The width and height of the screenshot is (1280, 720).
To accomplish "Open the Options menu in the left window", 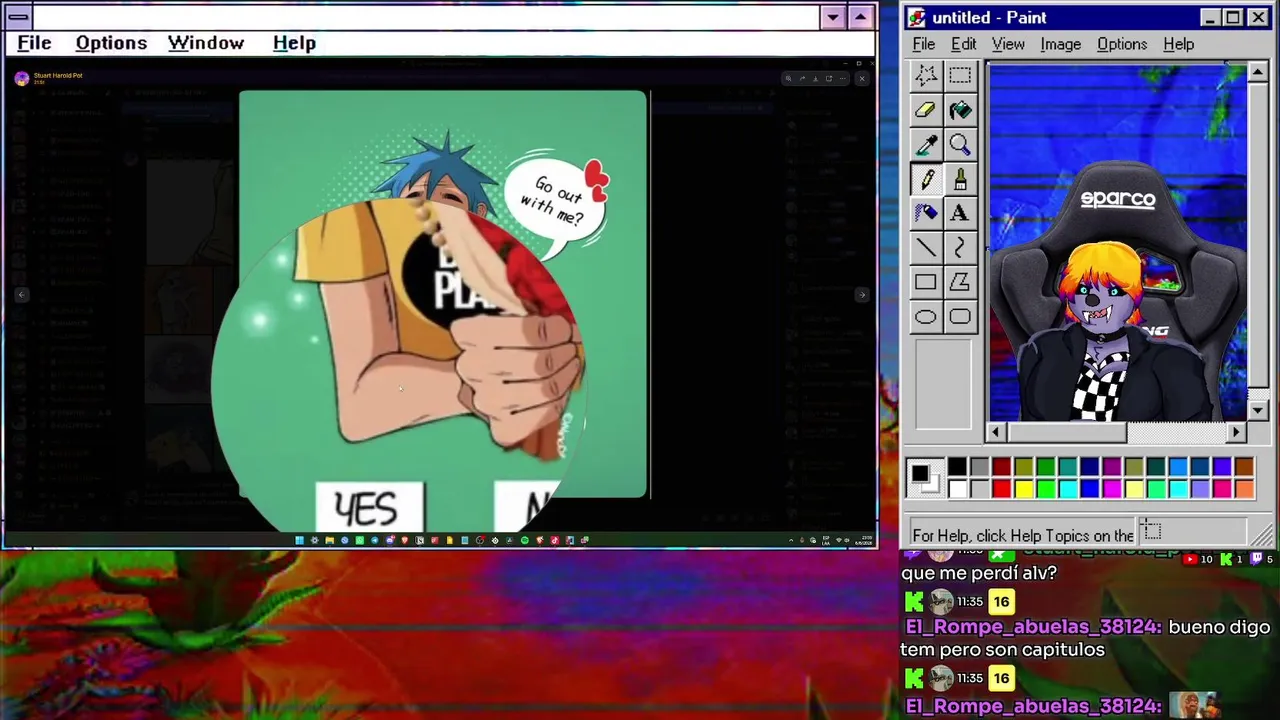I will [x=111, y=43].
